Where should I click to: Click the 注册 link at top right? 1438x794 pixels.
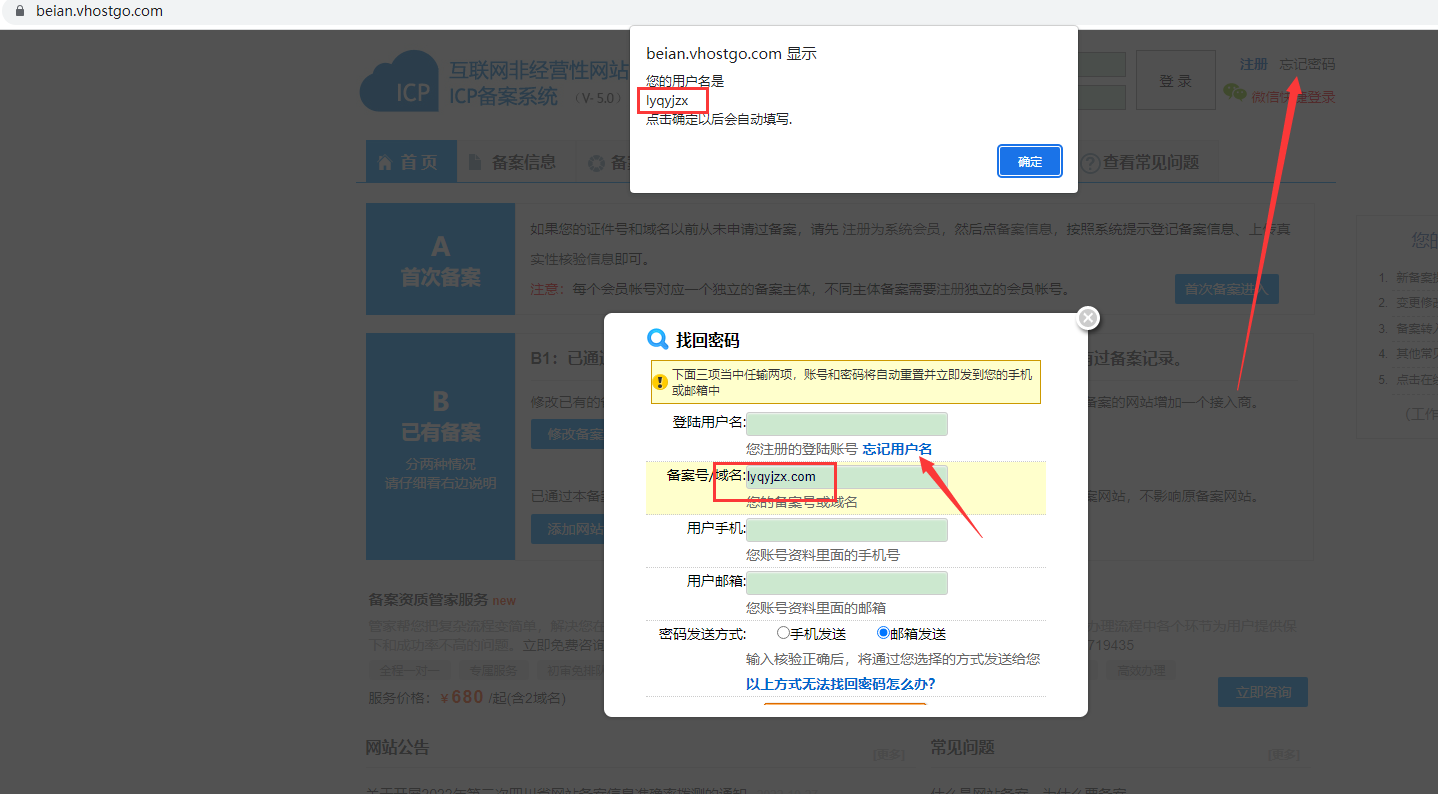[1253, 64]
